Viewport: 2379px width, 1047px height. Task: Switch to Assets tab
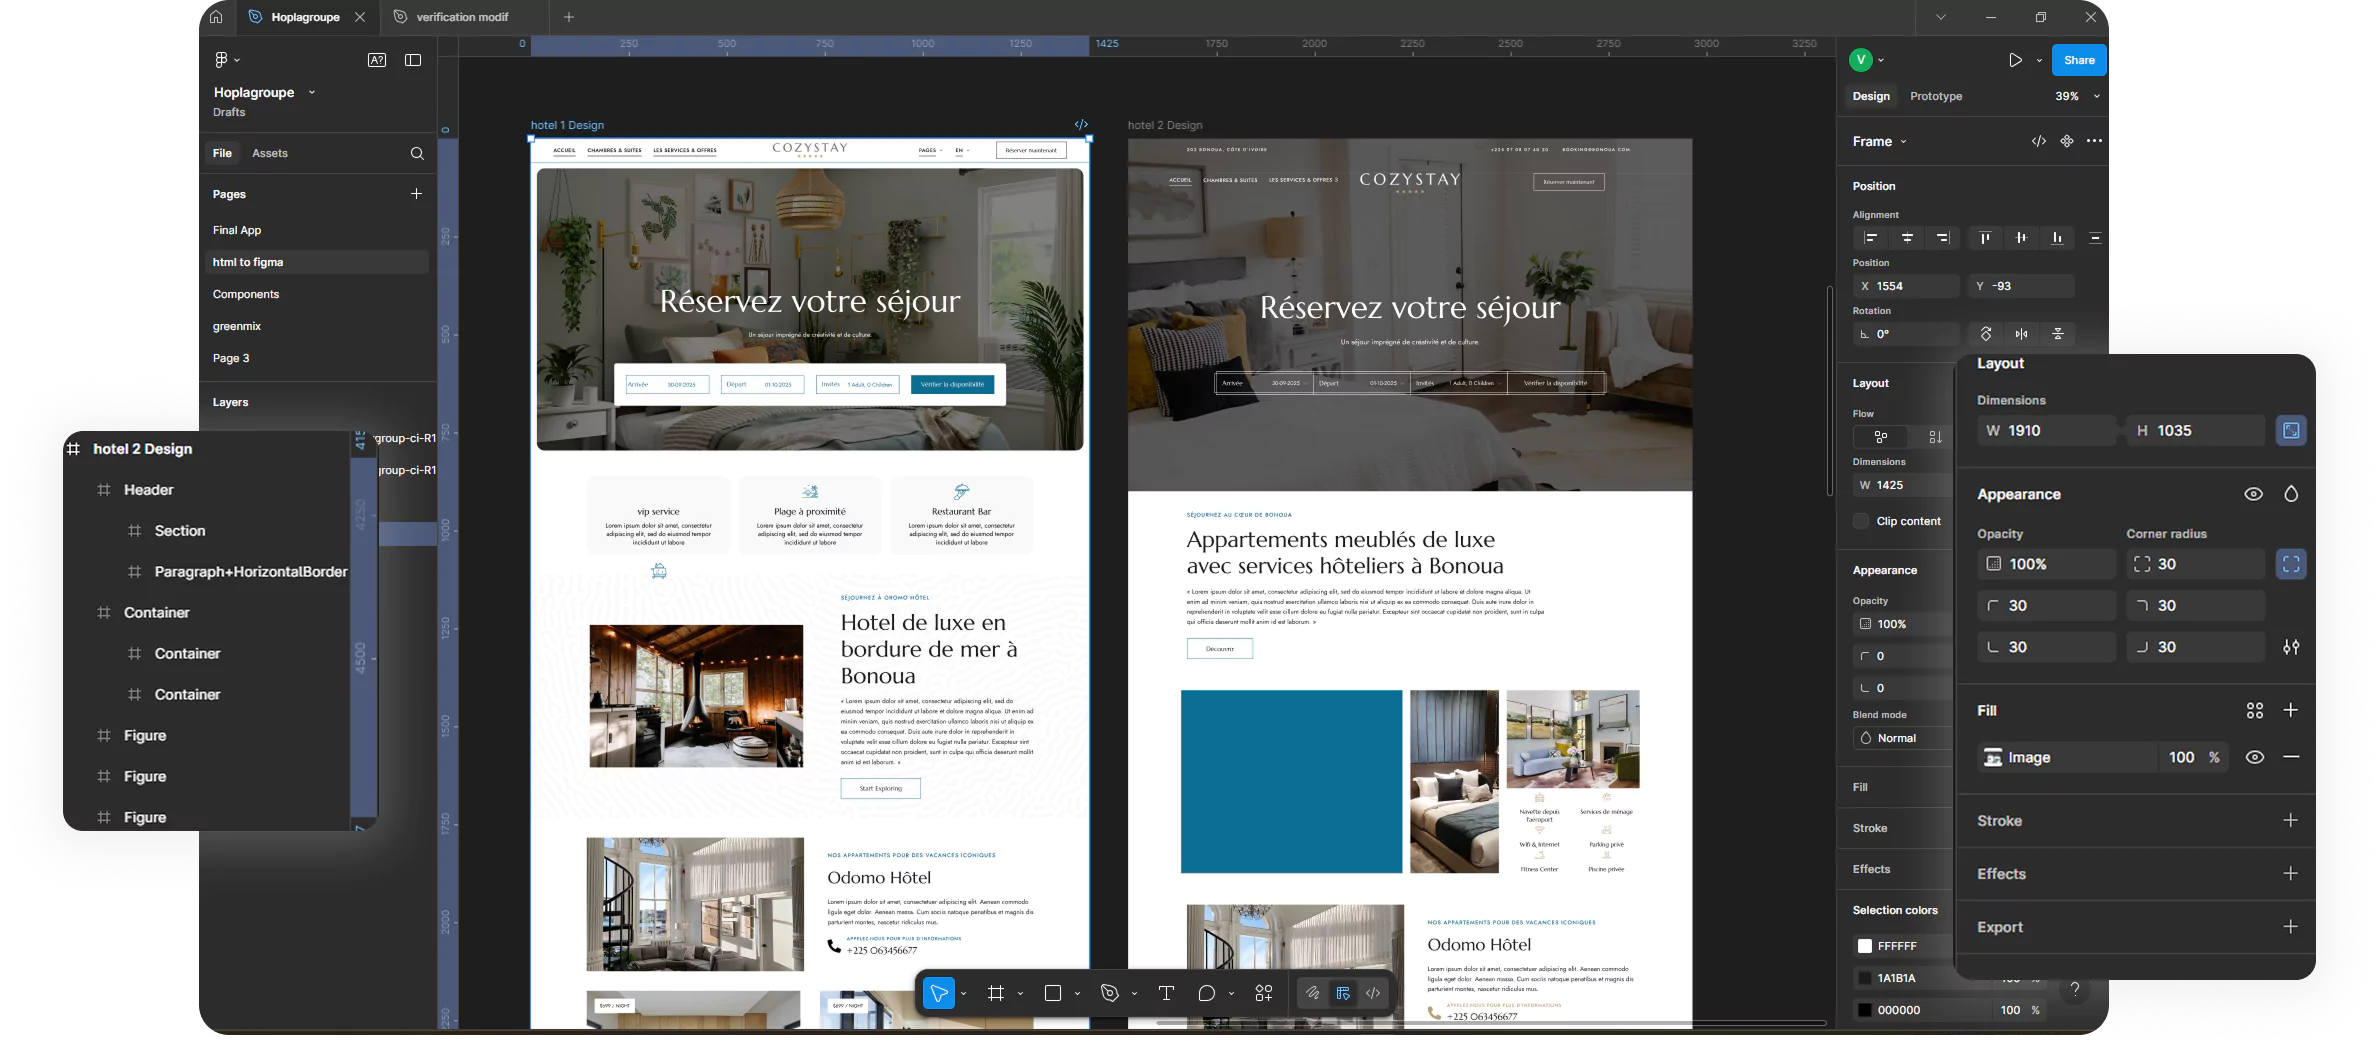click(269, 153)
